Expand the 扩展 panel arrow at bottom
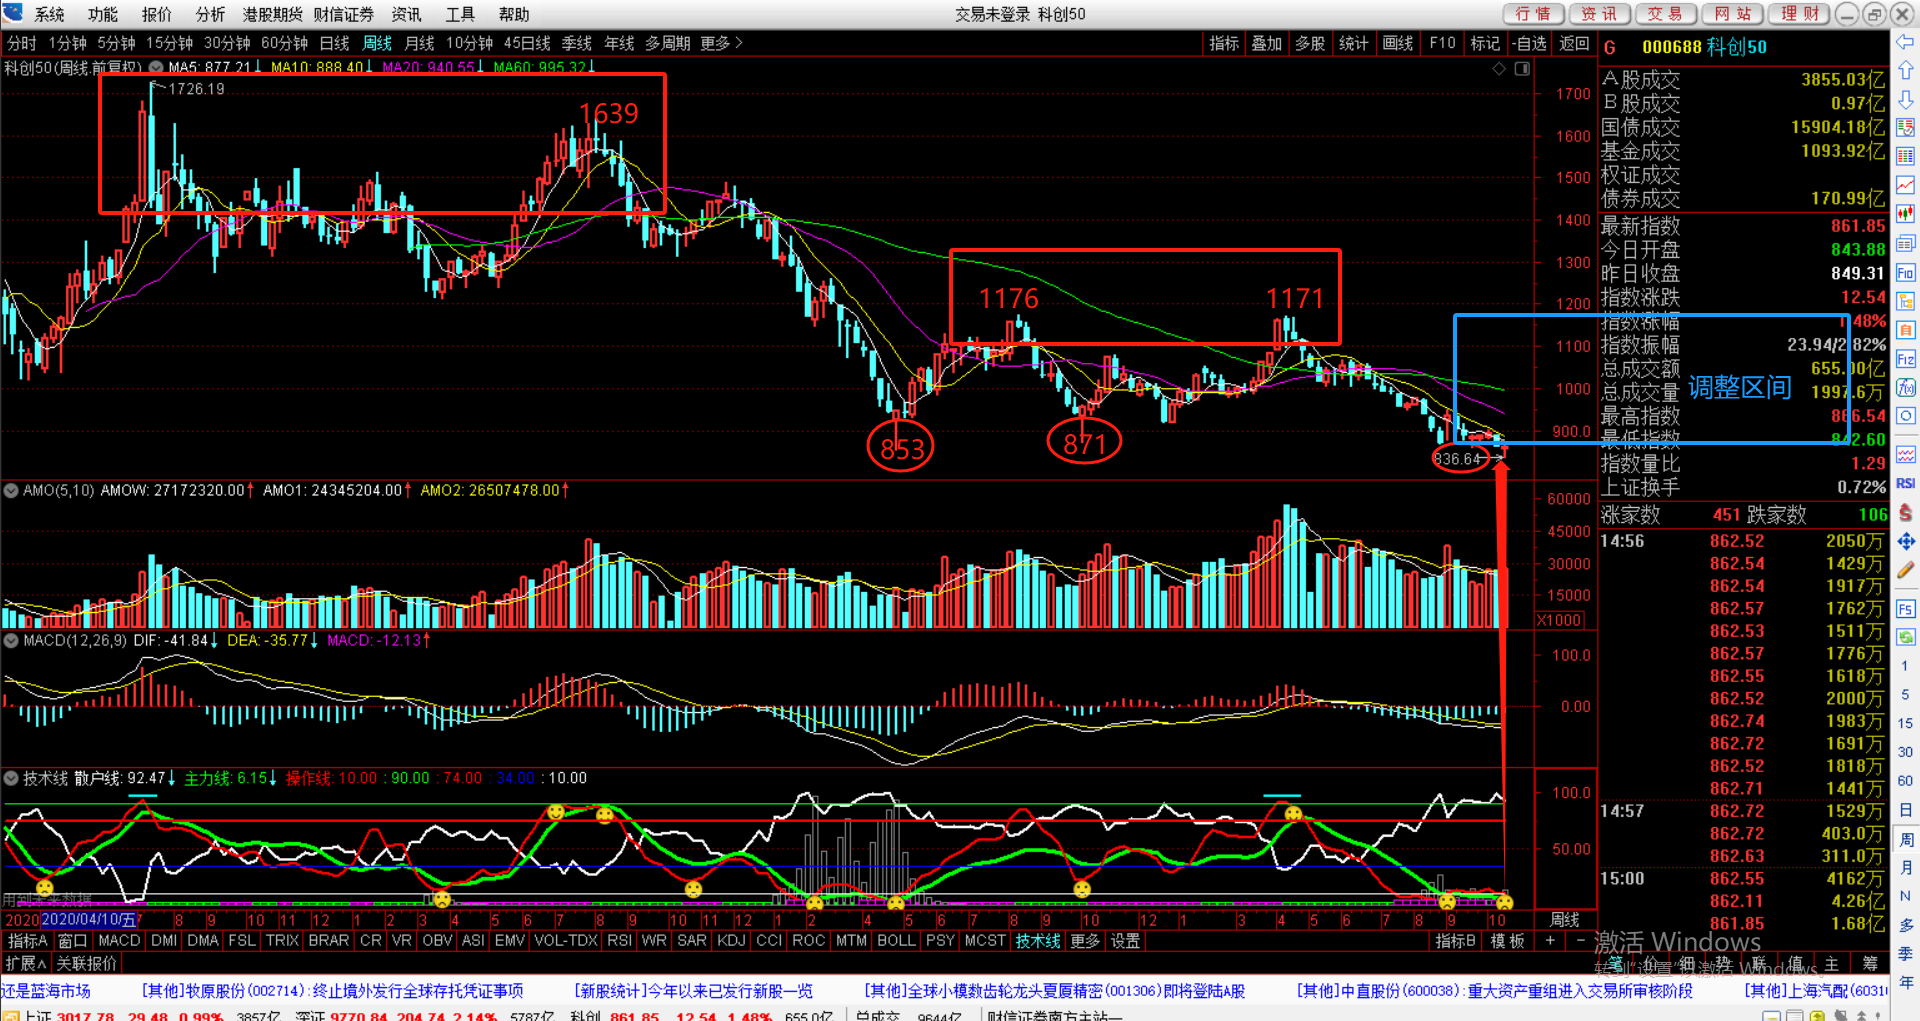The width and height of the screenshot is (1920, 1021). [25, 963]
